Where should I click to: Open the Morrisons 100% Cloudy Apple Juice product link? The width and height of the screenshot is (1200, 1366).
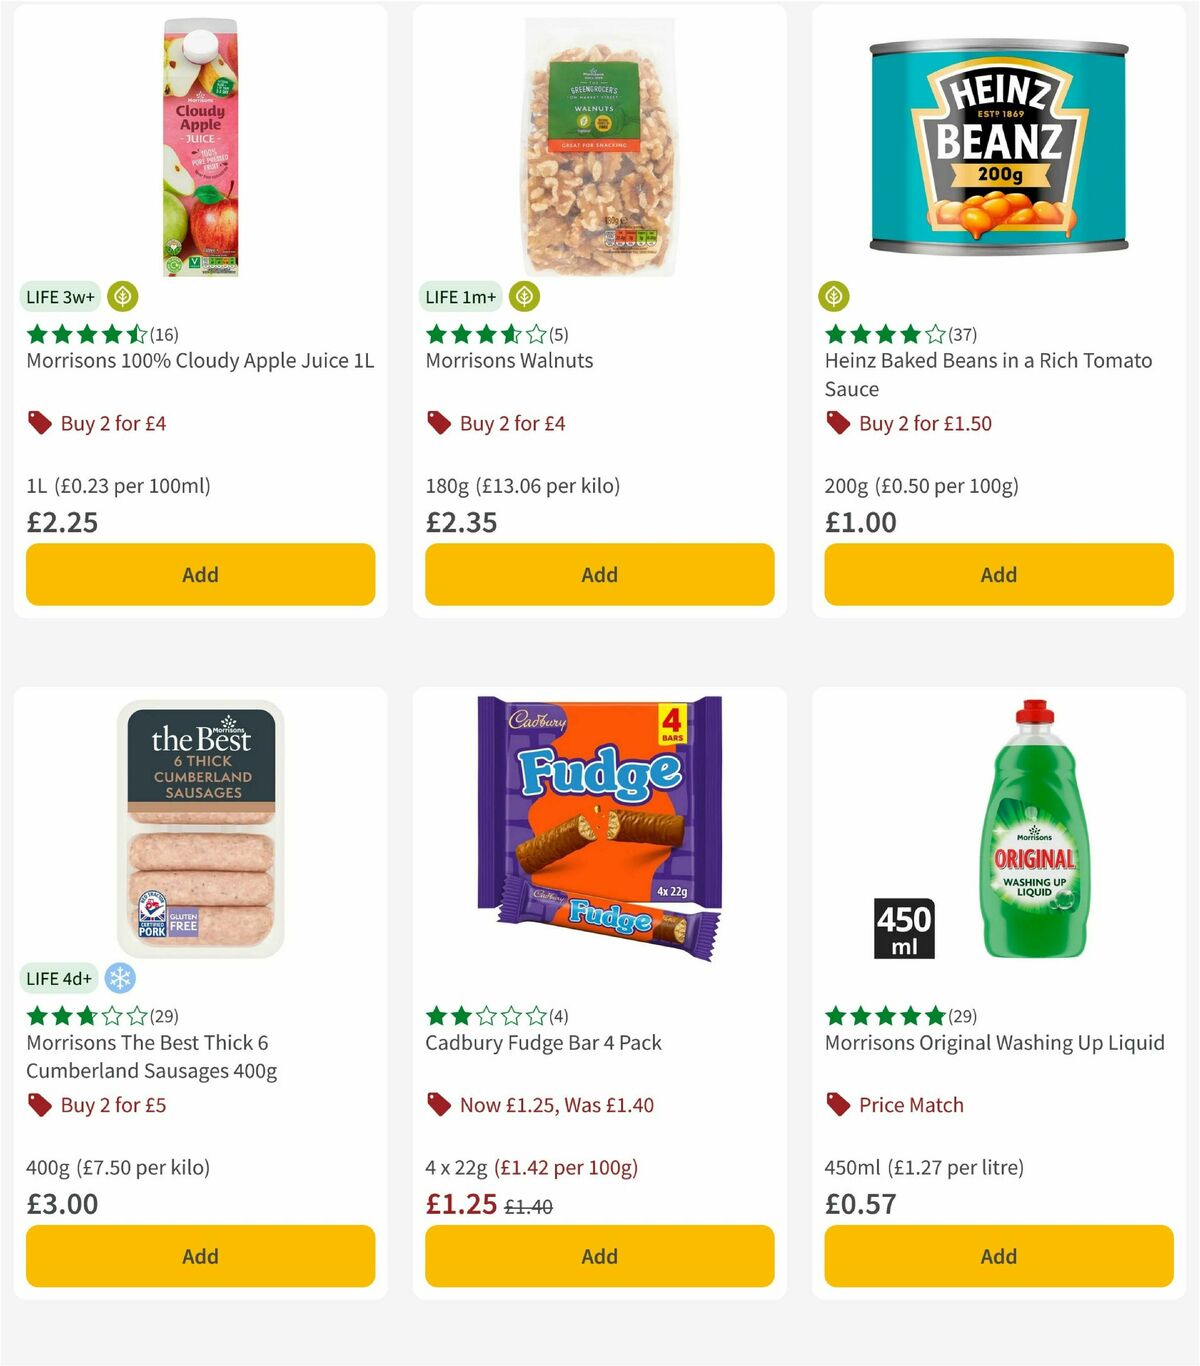point(200,360)
